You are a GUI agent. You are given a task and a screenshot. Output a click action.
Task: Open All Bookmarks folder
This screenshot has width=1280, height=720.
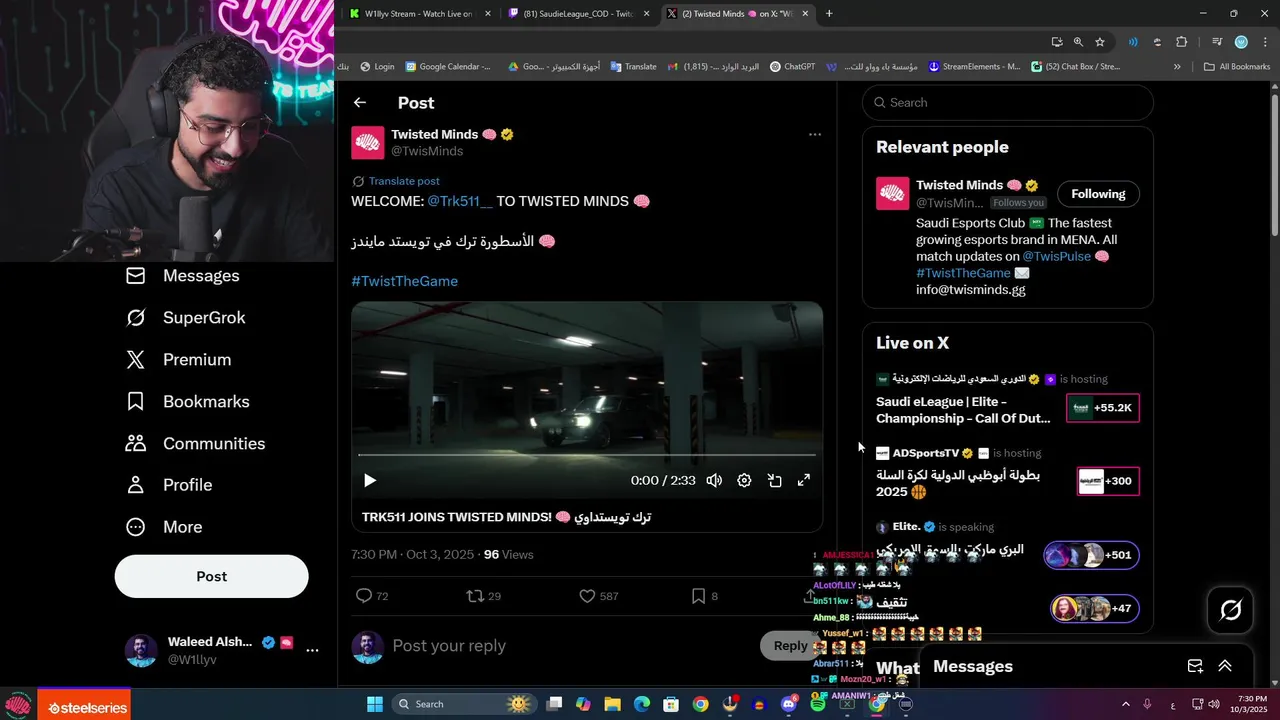pyautogui.click(x=1237, y=67)
